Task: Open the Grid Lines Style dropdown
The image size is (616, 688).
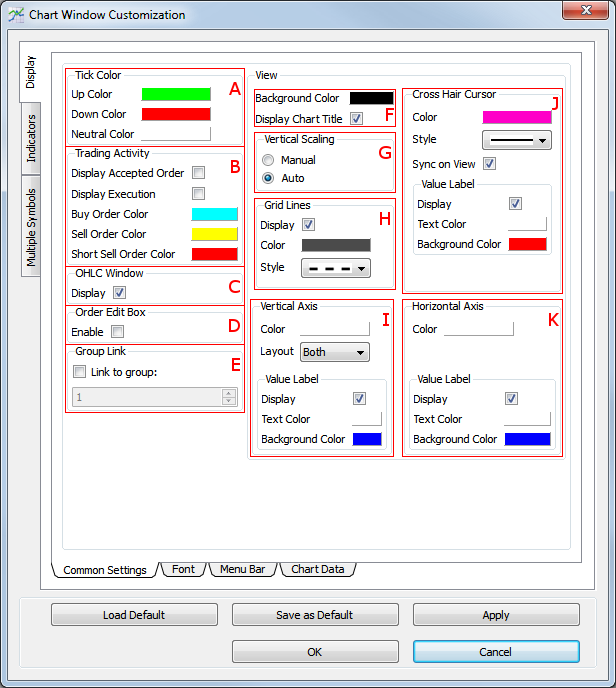Action: (x=336, y=268)
